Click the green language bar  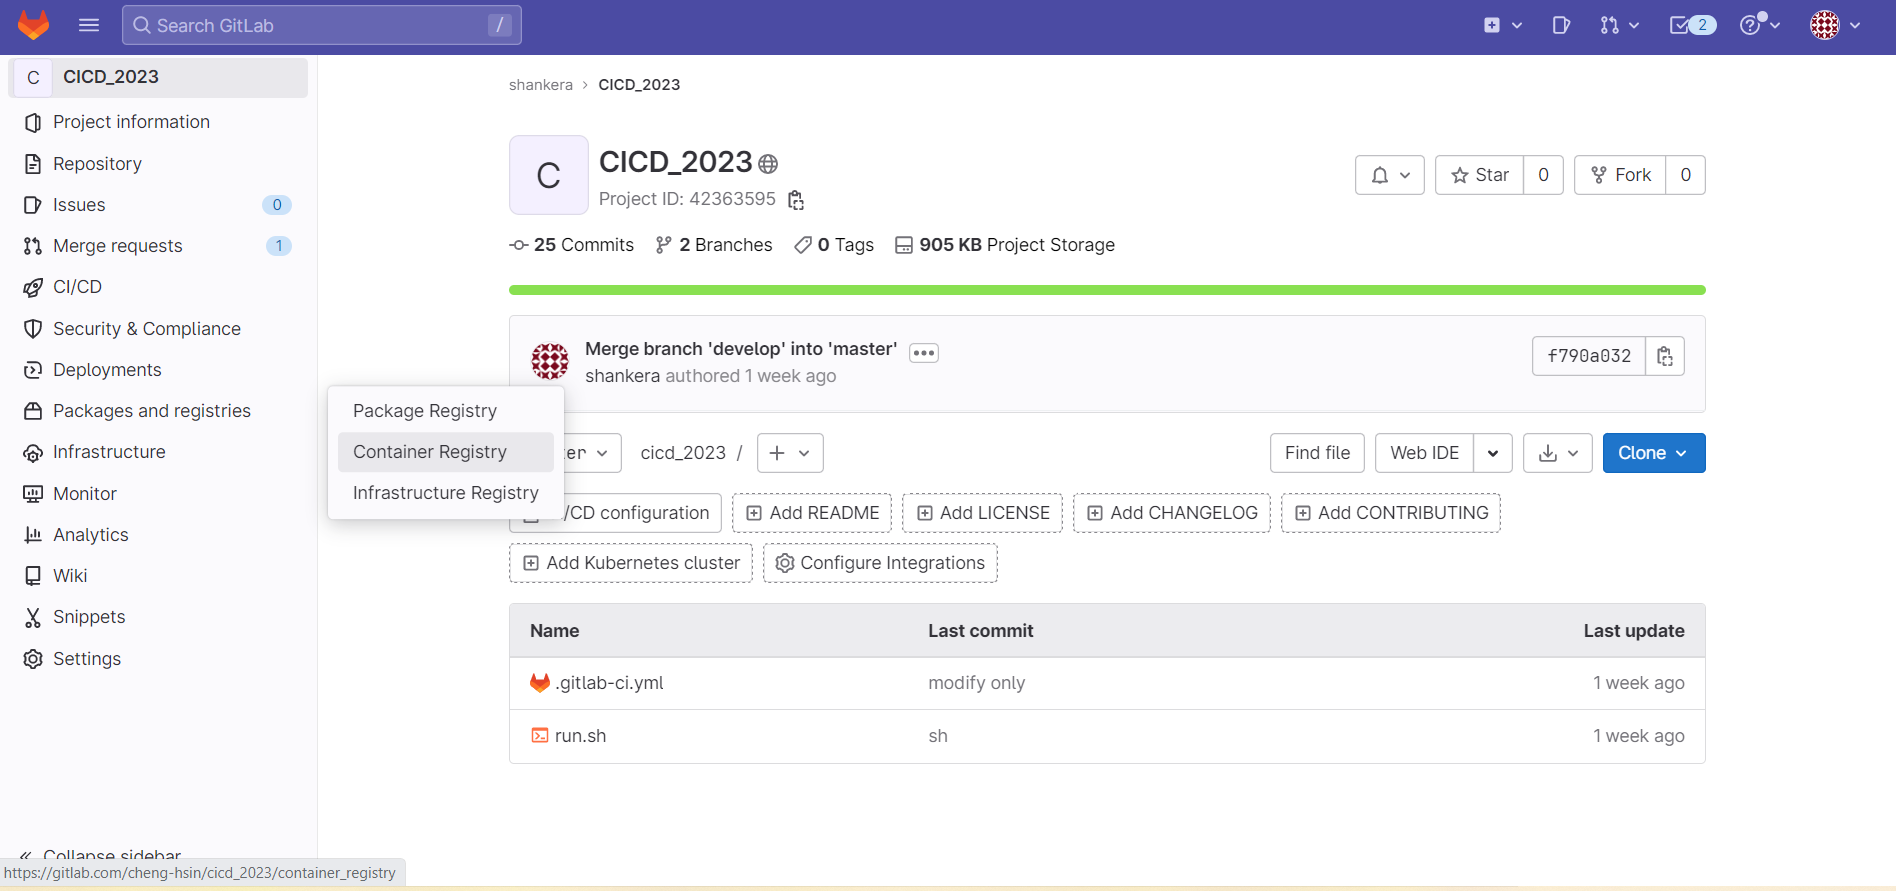coord(1106,290)
